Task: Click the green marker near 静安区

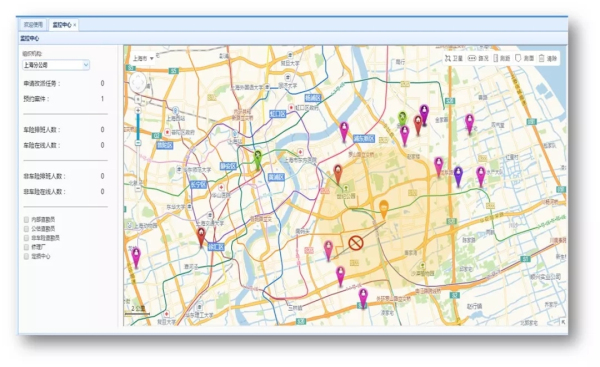Action: [258, 159]
